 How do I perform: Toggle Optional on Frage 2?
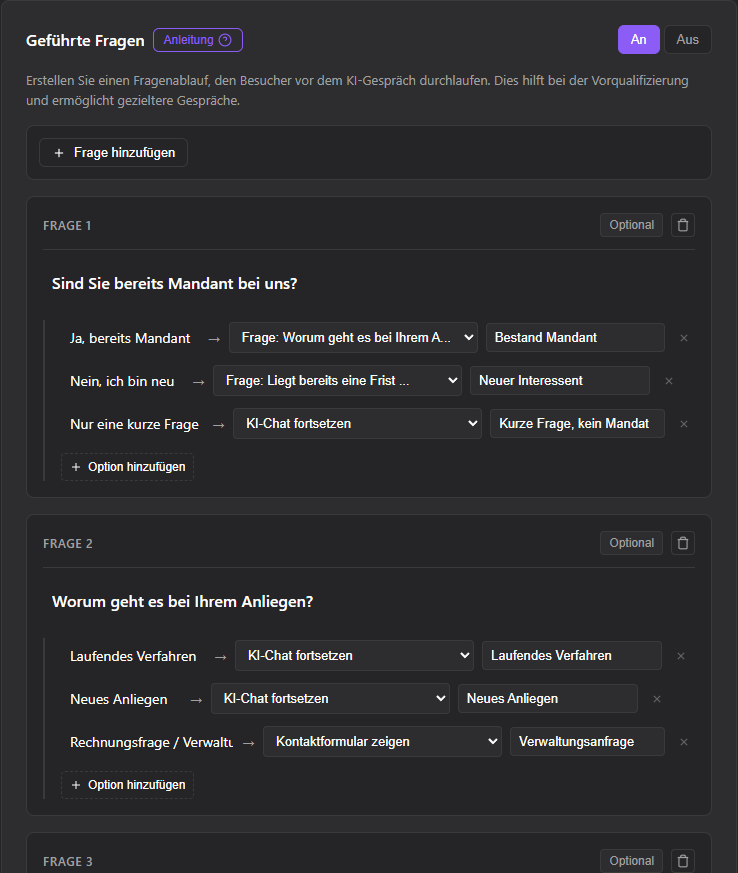(x=631, y=543)
